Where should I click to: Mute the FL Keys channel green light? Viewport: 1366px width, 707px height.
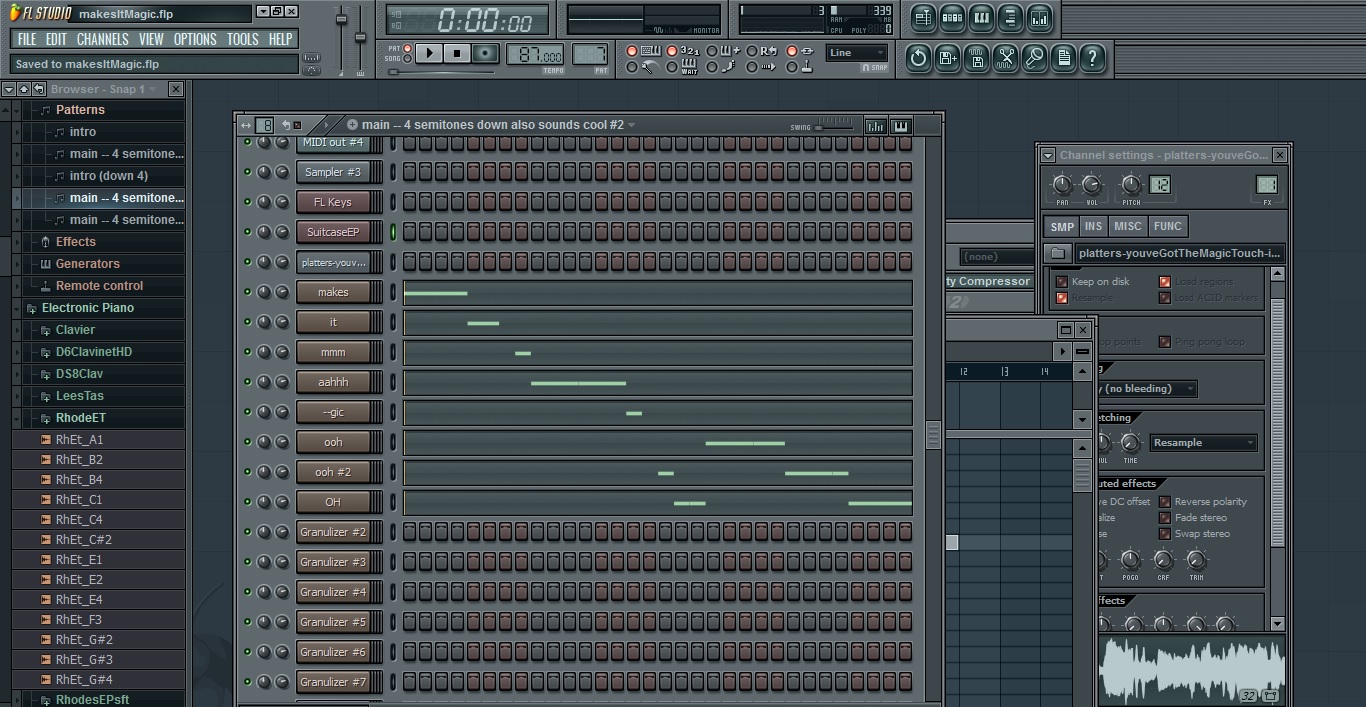click(247, 202)
